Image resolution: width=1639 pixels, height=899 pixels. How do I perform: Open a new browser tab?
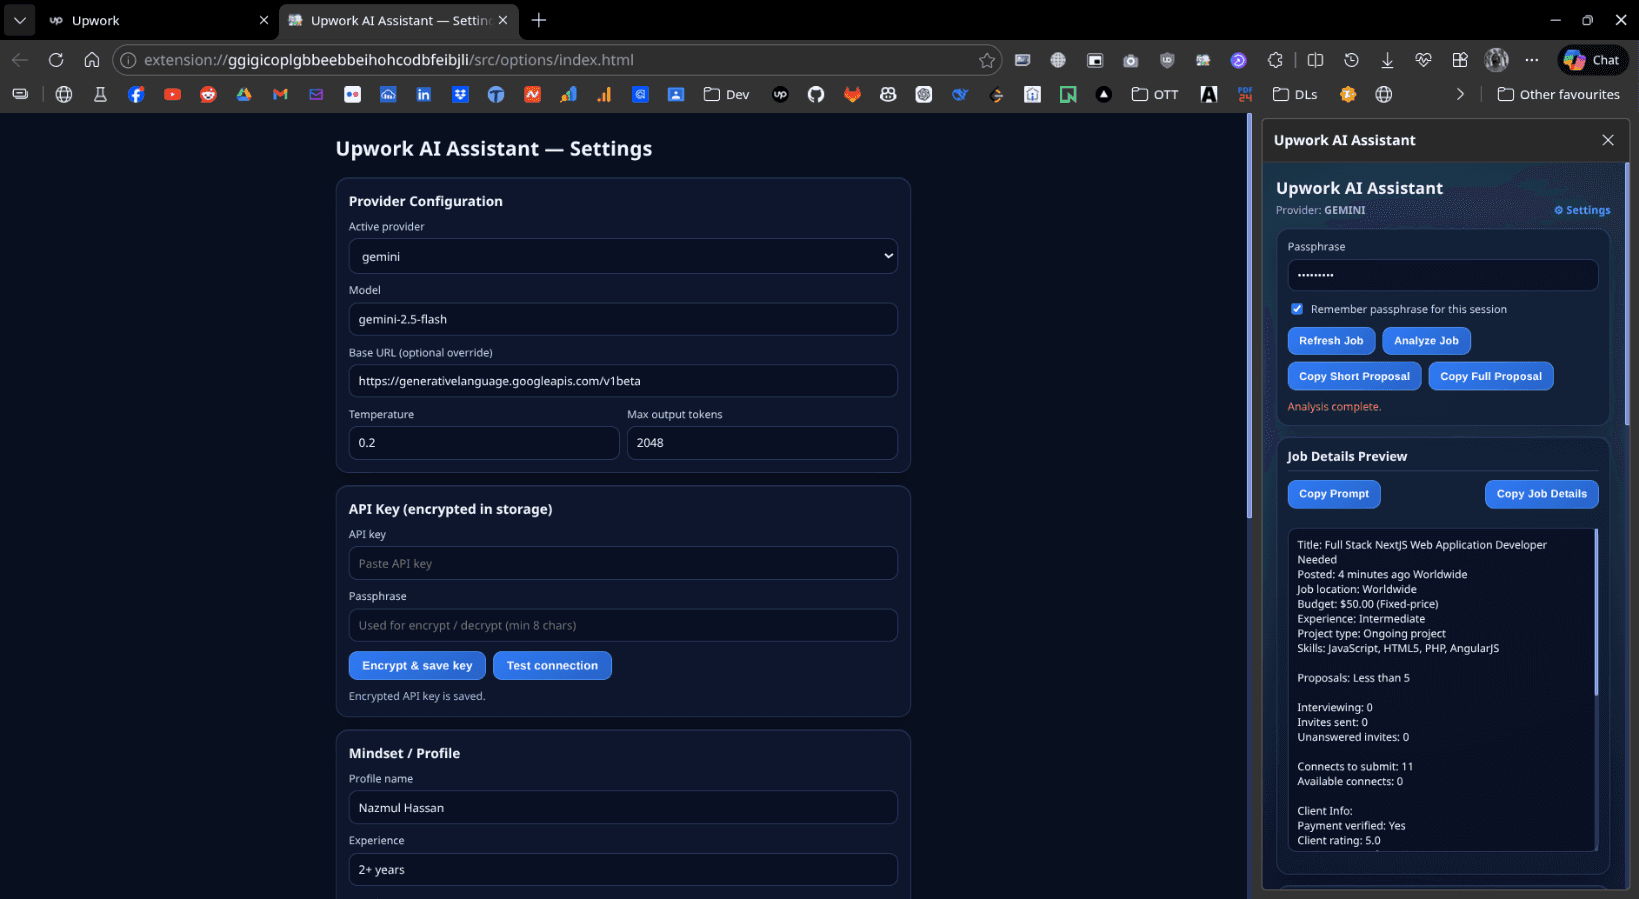coord(539,20)
